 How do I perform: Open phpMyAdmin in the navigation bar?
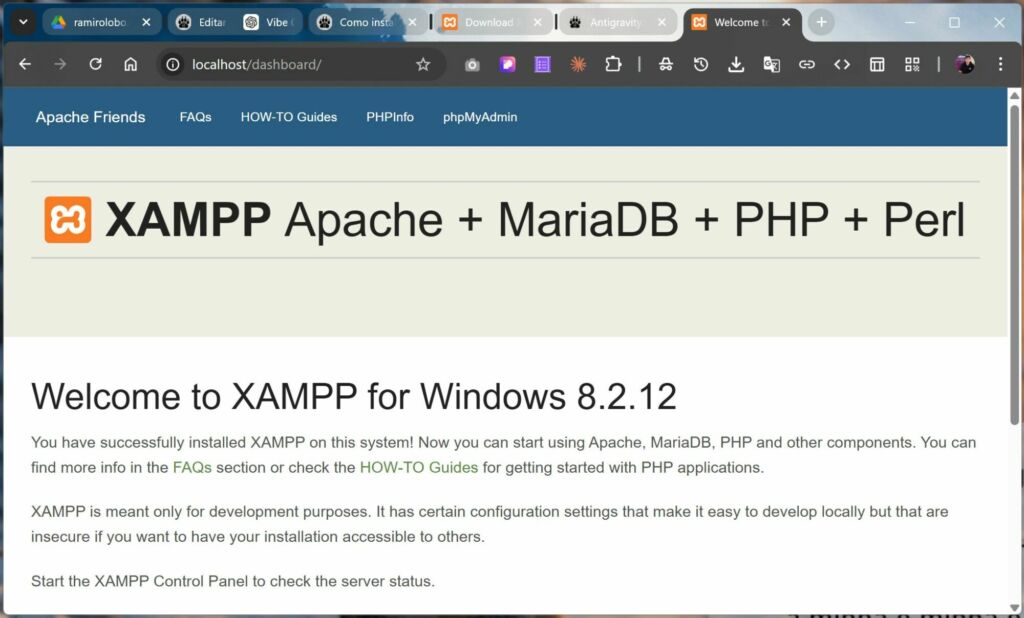coord(480,117)
